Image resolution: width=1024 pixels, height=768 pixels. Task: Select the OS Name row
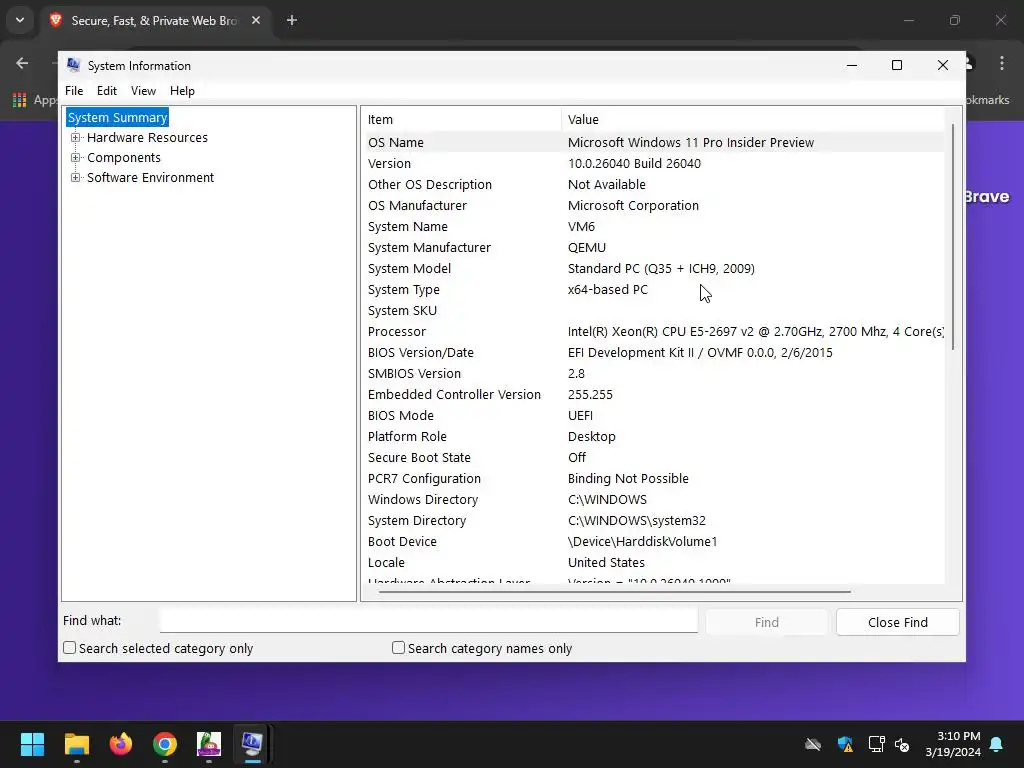654,142
